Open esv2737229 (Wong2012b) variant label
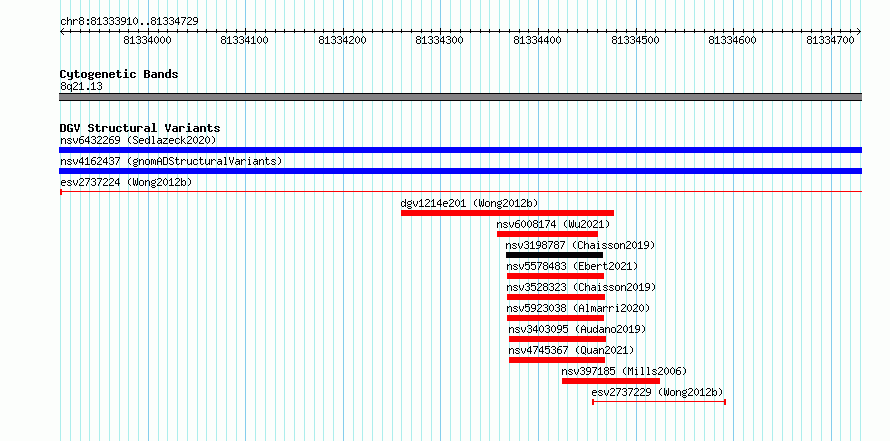This screenshot has width=890, height=441. click(x=657, y=392)
